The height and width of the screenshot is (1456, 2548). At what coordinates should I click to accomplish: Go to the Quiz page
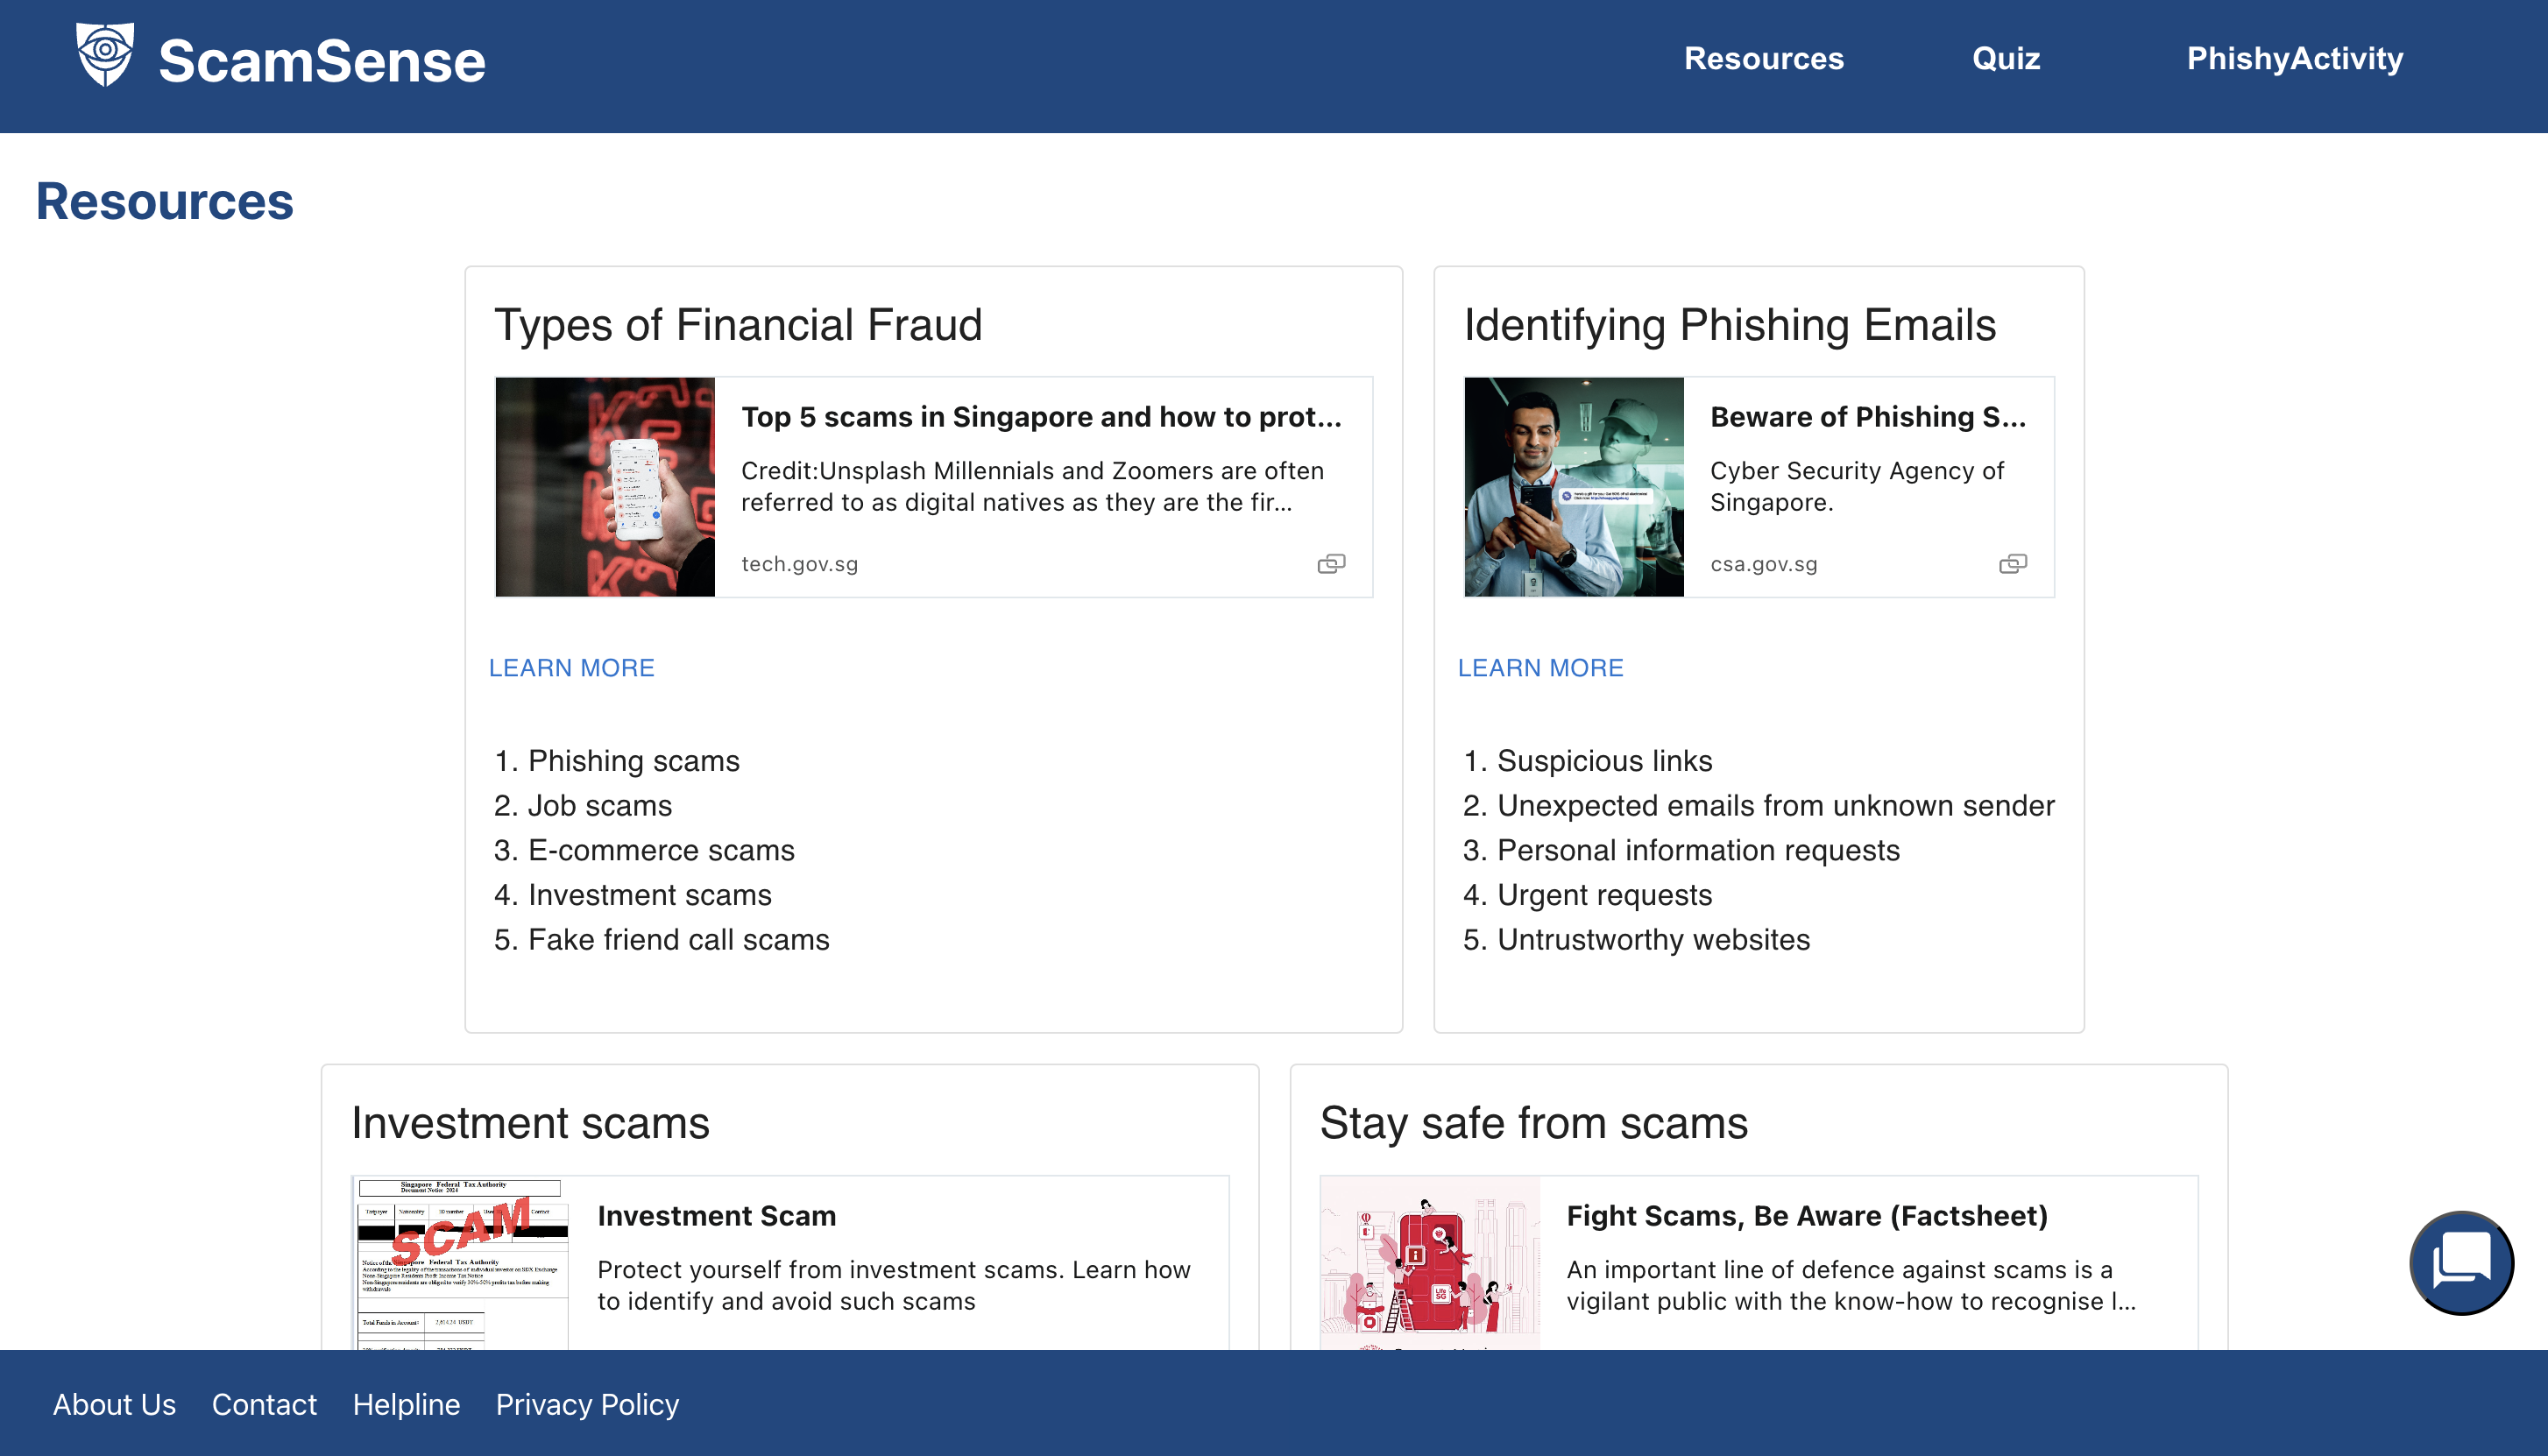point(2005,59)
